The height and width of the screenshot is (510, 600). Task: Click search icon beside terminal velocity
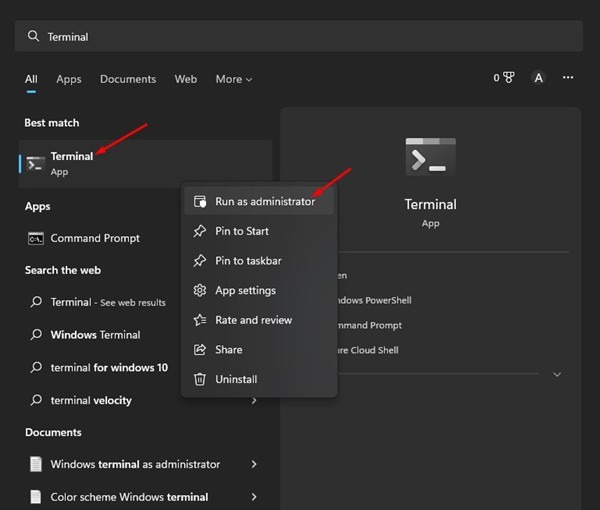(x=36, y=400)
